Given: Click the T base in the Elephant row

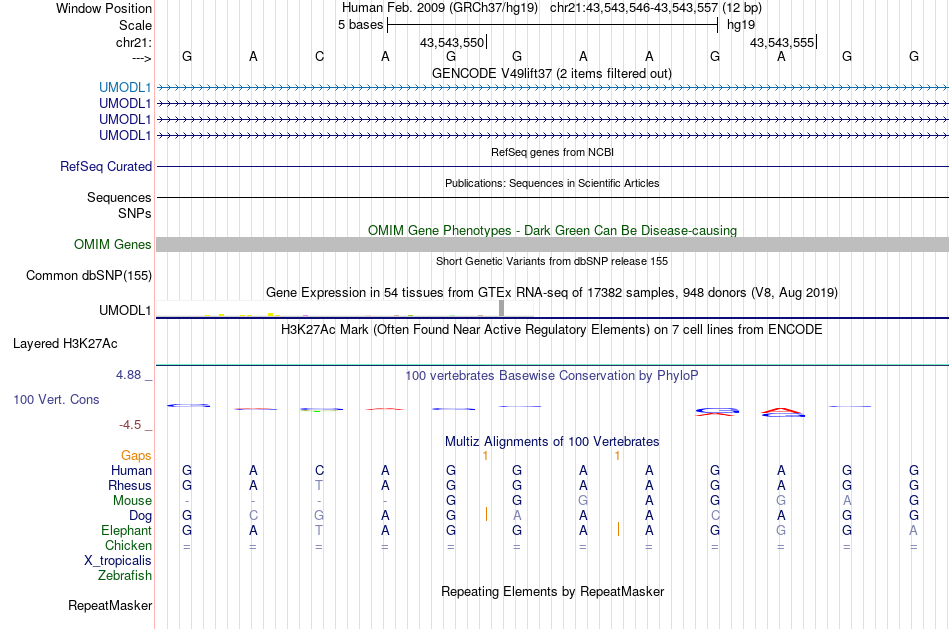Looking at the screenshot, I should (x=319, y=530).
